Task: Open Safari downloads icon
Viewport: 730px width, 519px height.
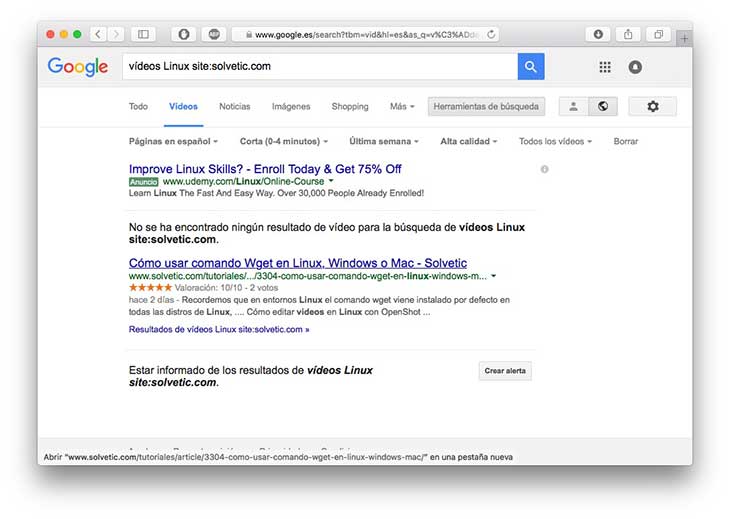Action: pyautogui.click(x=598, y=34)
